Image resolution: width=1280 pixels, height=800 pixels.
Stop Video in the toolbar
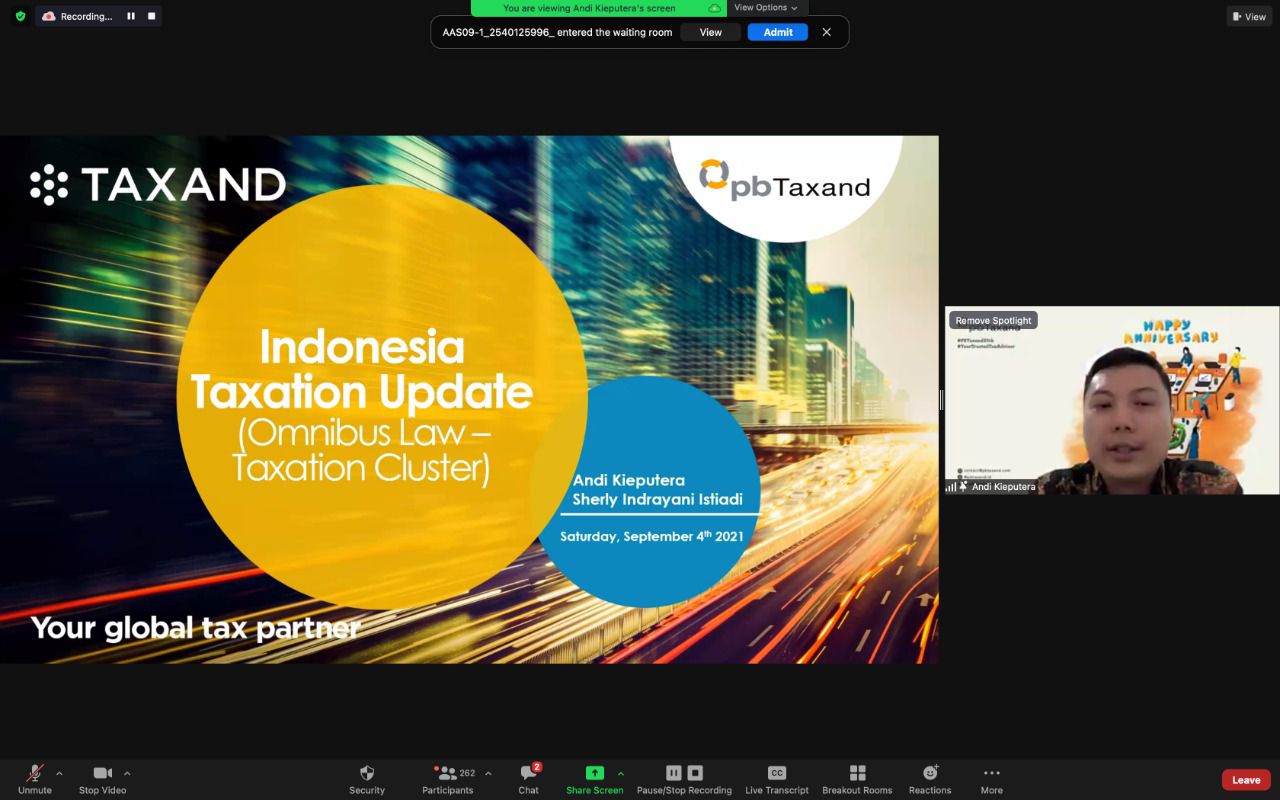[102, 779]
